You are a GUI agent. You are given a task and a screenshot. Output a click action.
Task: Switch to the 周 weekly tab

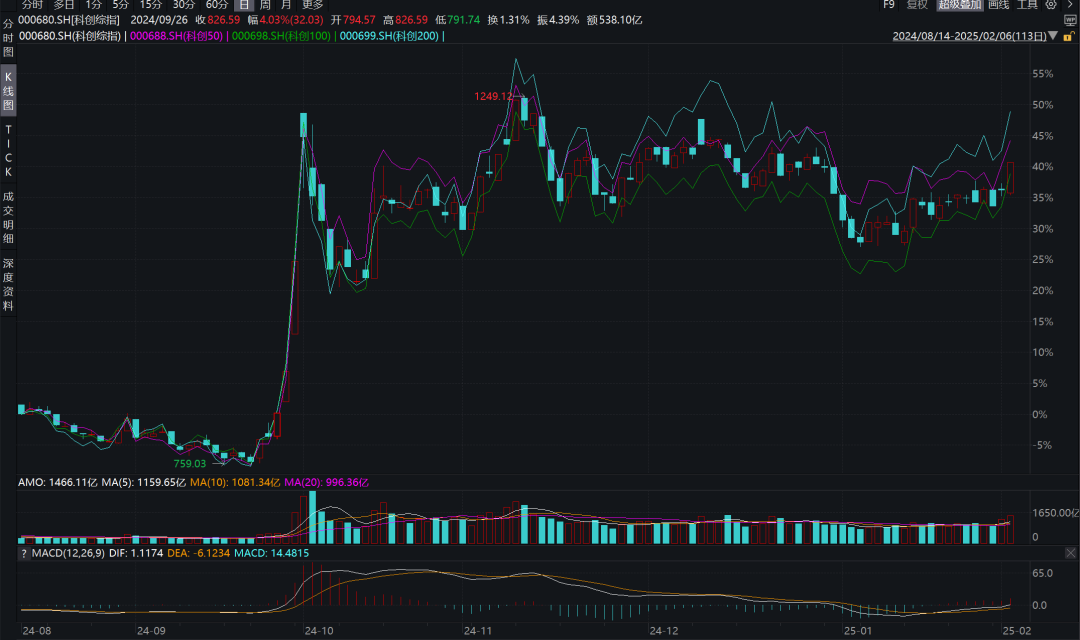point(265,5)
